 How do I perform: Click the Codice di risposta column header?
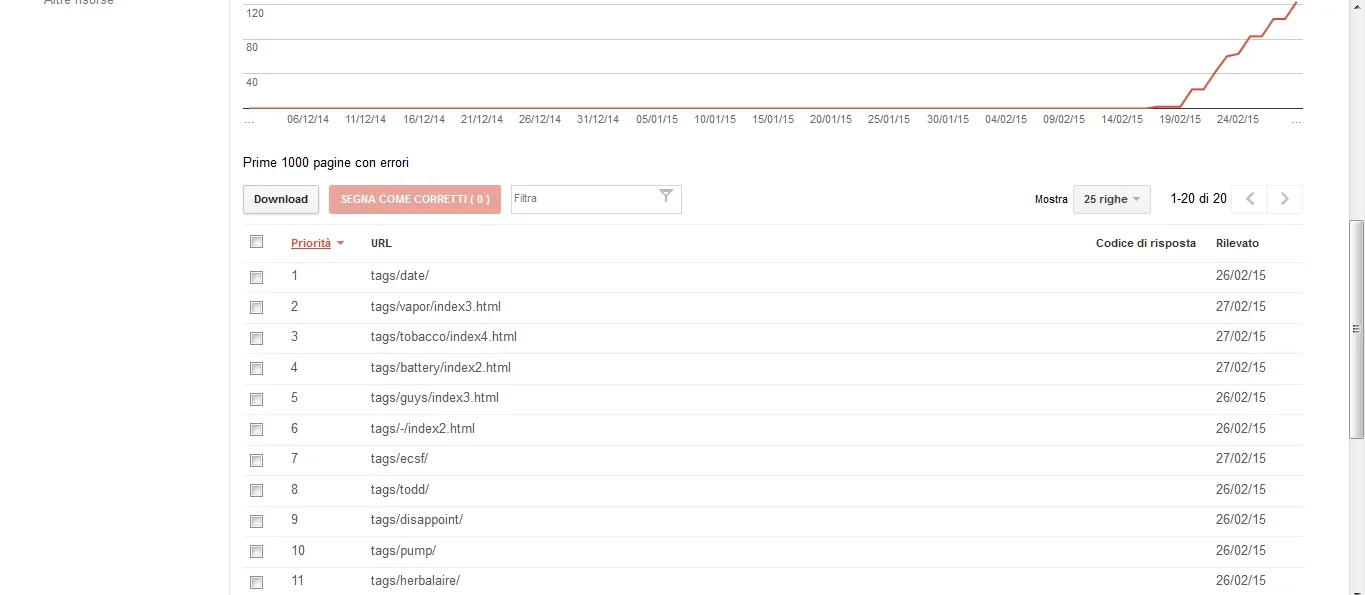click(1146, 243)
